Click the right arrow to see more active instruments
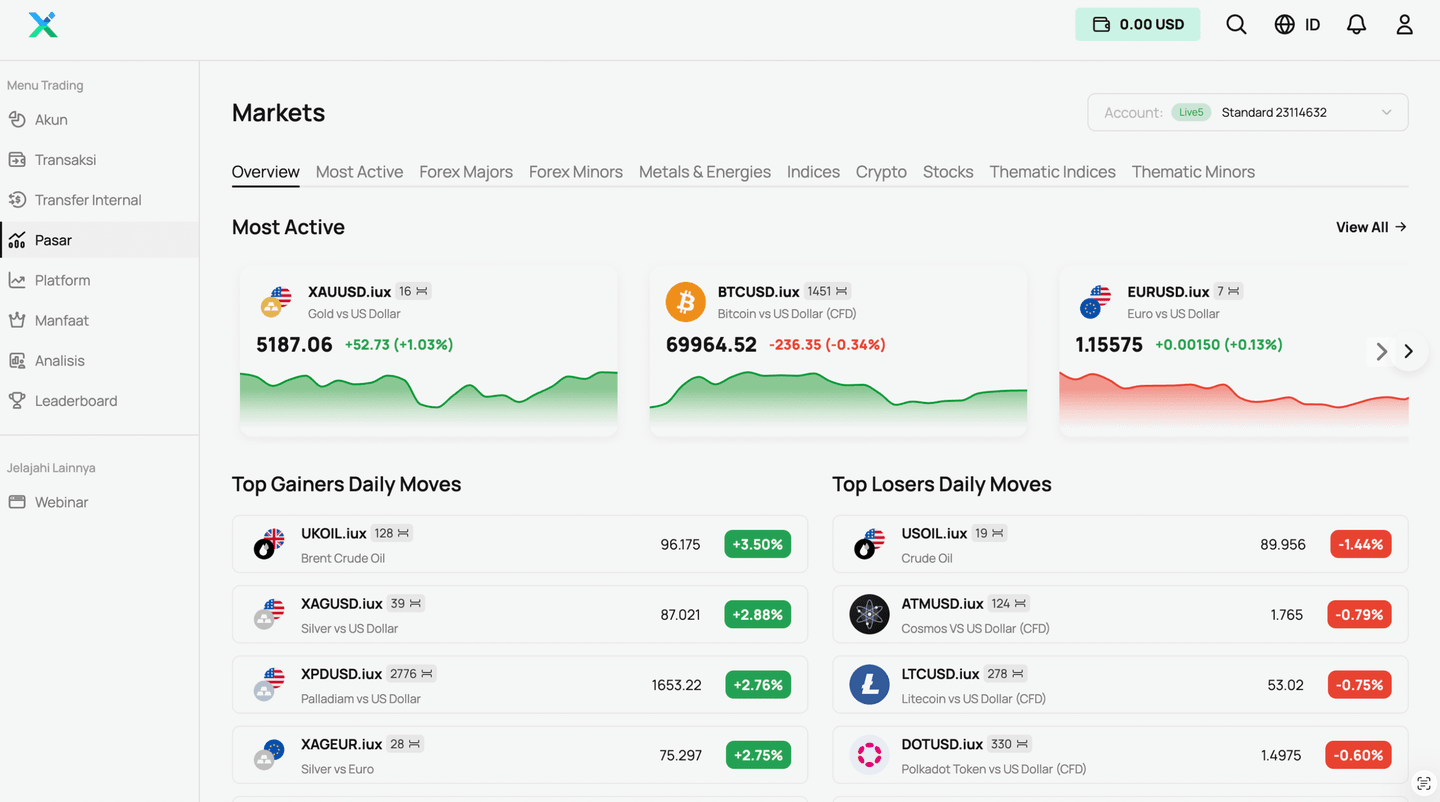Screen dimensions: 1440x802 click(1408, 351)
